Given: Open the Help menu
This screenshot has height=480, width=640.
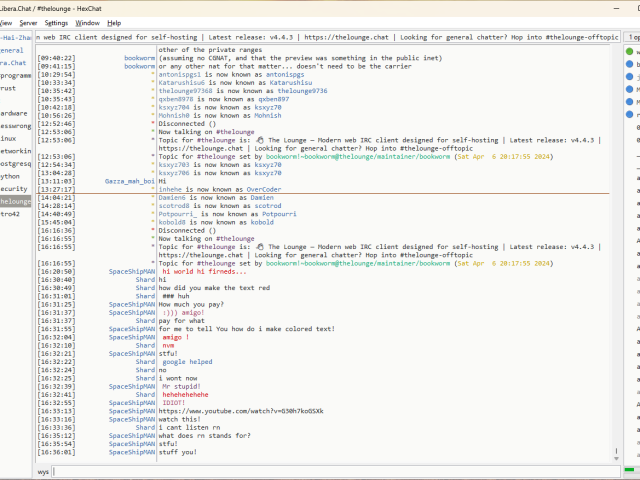Looking at the screenshot, I should [114, 22].
